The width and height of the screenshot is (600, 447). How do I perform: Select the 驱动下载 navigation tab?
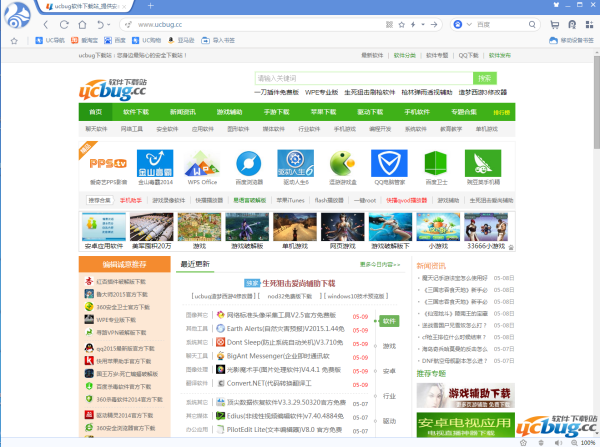pos(370,112)
